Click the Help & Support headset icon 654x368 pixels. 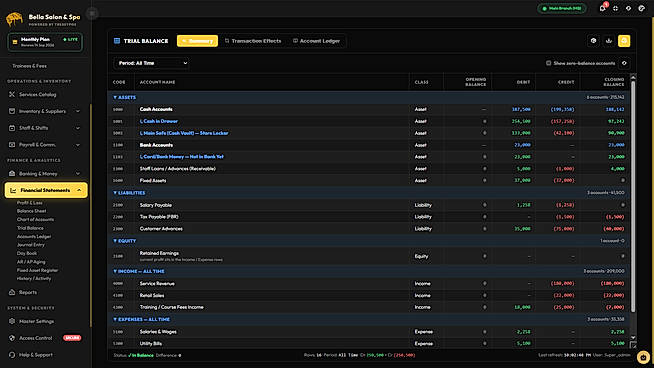(x=12, y=355)
